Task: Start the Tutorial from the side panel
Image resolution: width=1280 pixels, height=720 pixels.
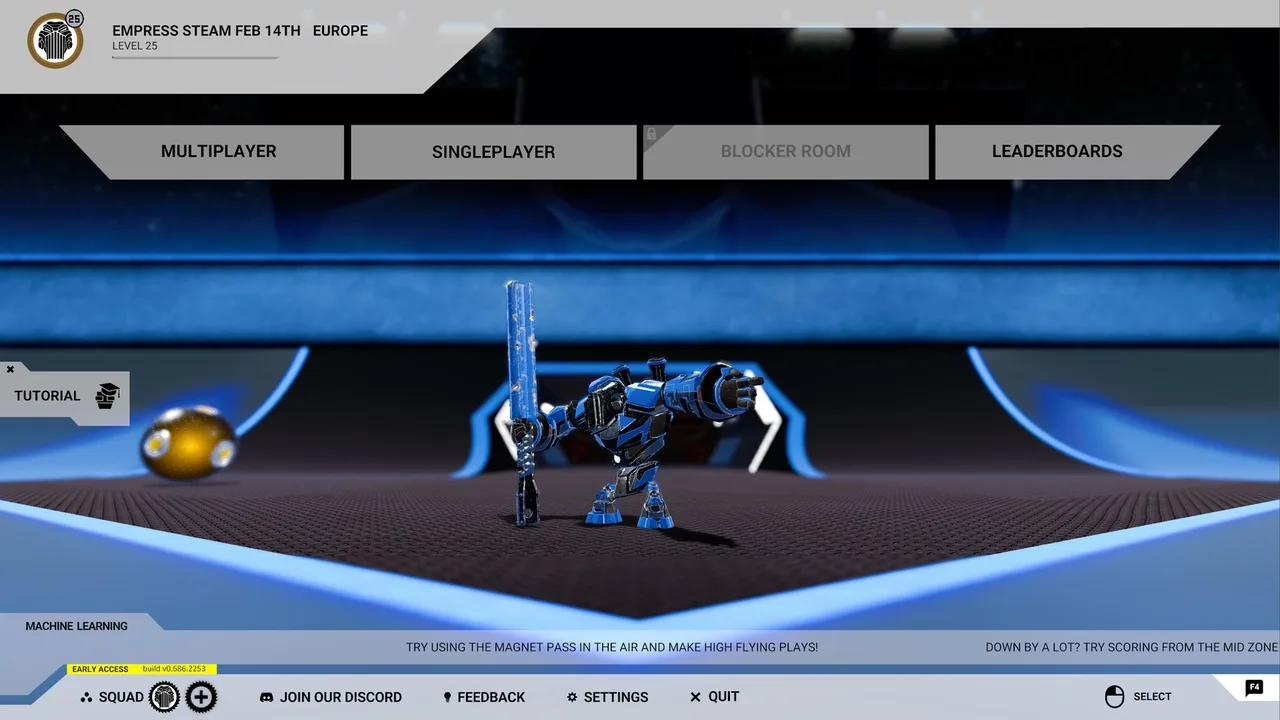Action: (65, 396)
